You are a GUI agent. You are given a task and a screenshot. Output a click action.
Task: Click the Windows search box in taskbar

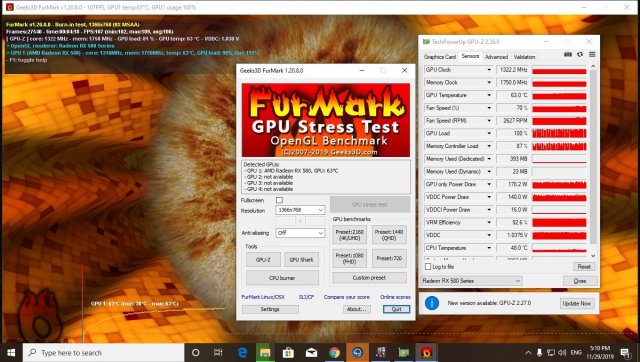(104, 353)
